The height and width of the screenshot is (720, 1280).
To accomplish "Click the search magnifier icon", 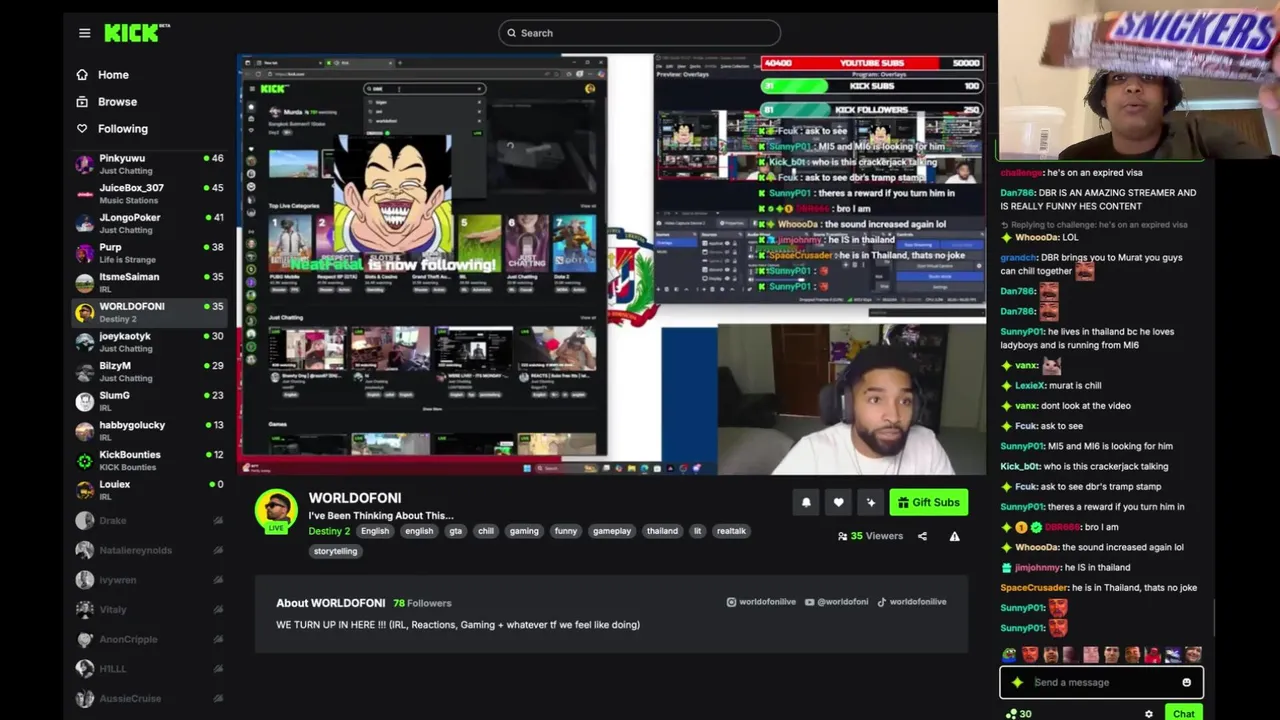I will [511, 33].
